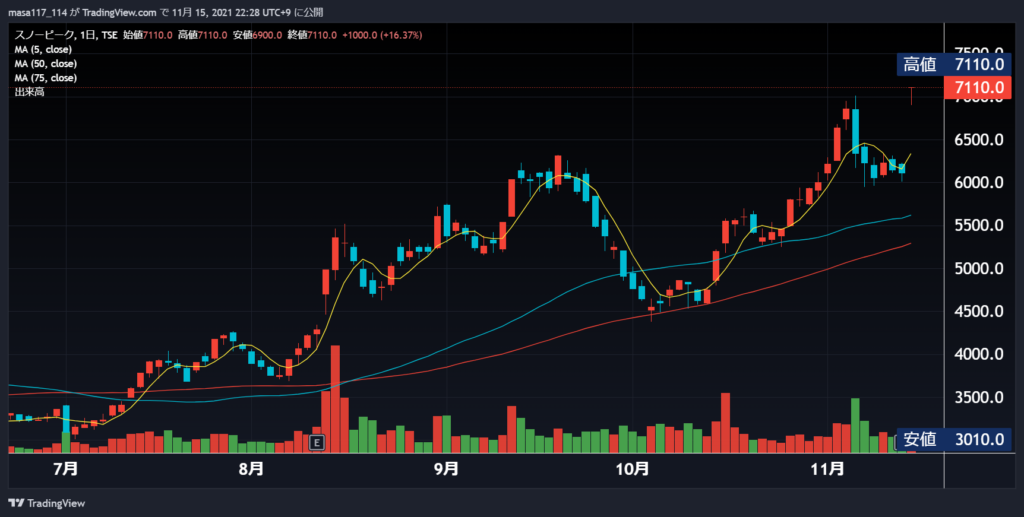Click the TradingView.com text in header
Image resolution: width=1024 pixels, height=517 pixels.
pos(120,12)
